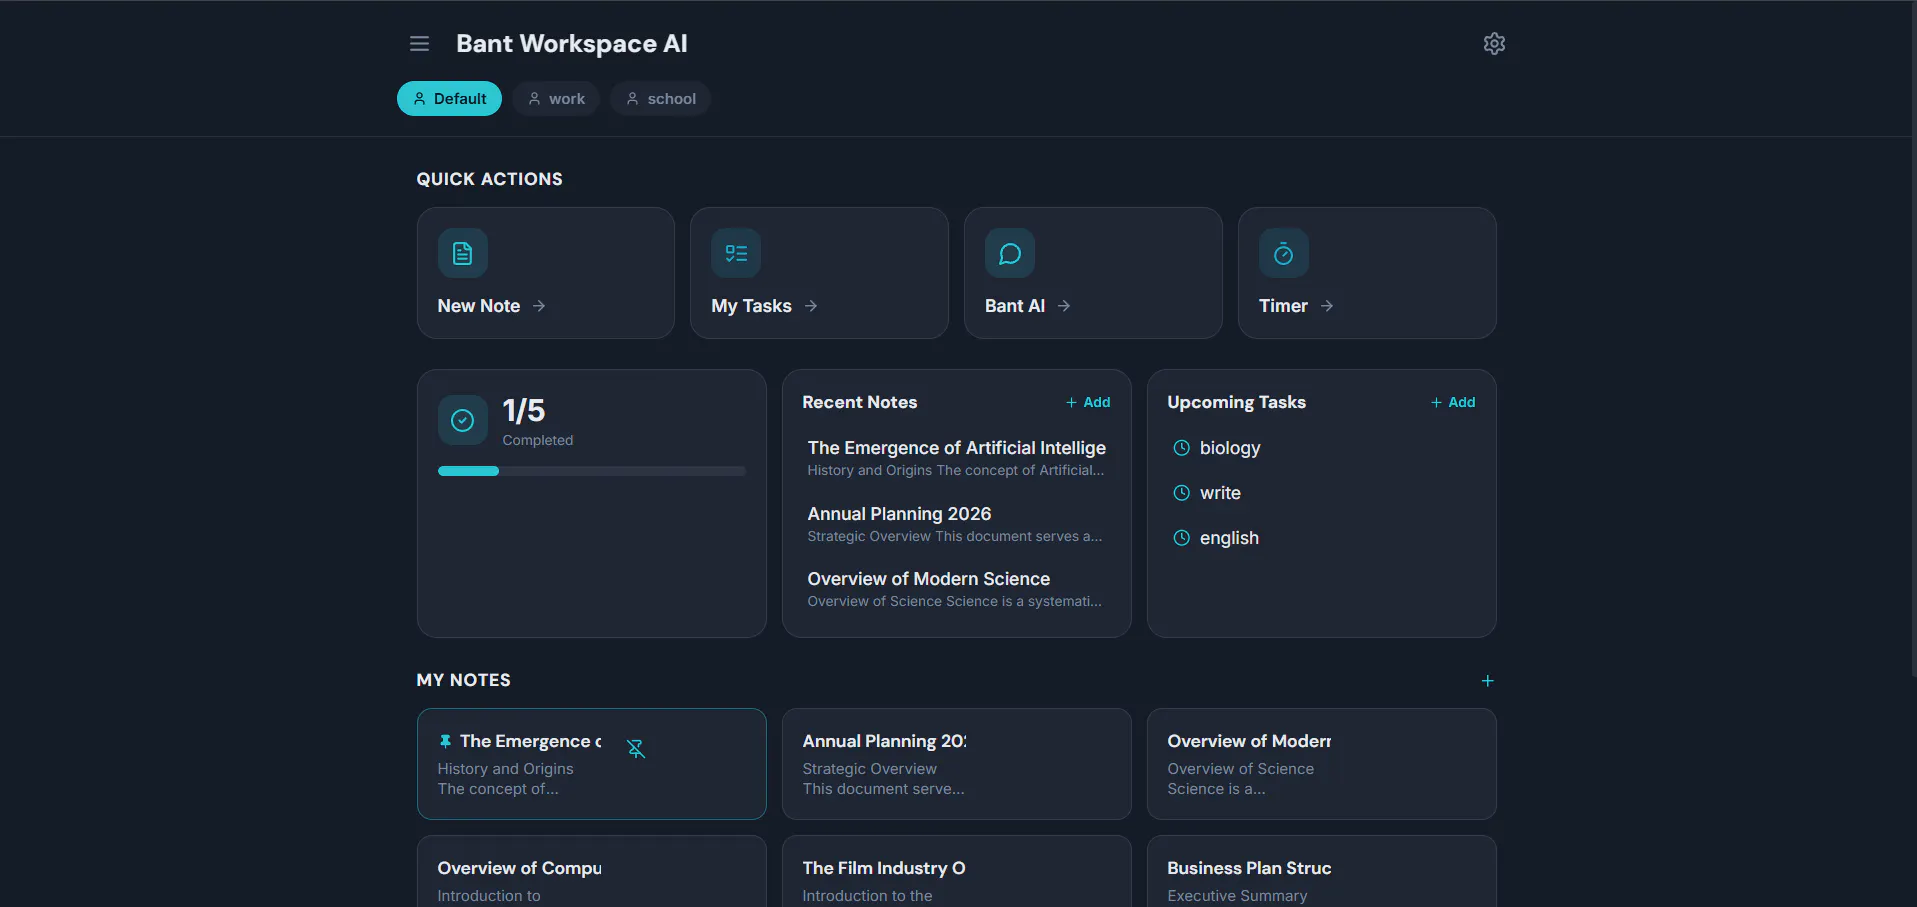This screenshot has width=1917, height=907.
Task: Open the hamburger menu icon
Action: coord(419,43)
